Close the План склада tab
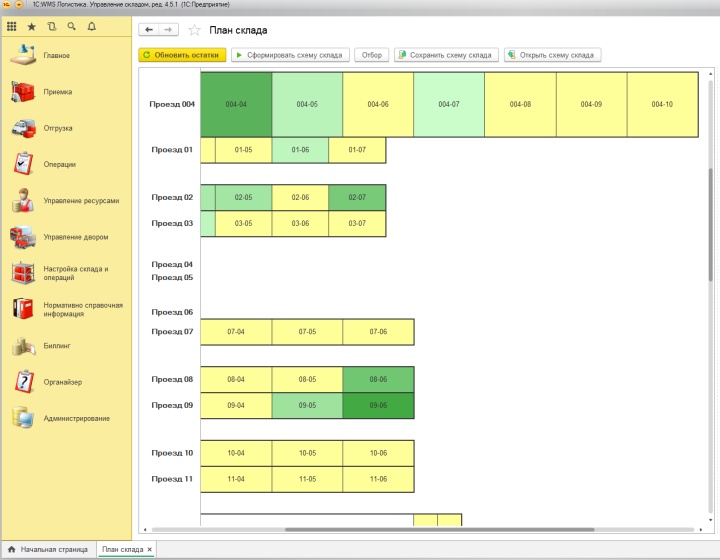This screenshot has width=720, height=560. (x=150, y=550)
